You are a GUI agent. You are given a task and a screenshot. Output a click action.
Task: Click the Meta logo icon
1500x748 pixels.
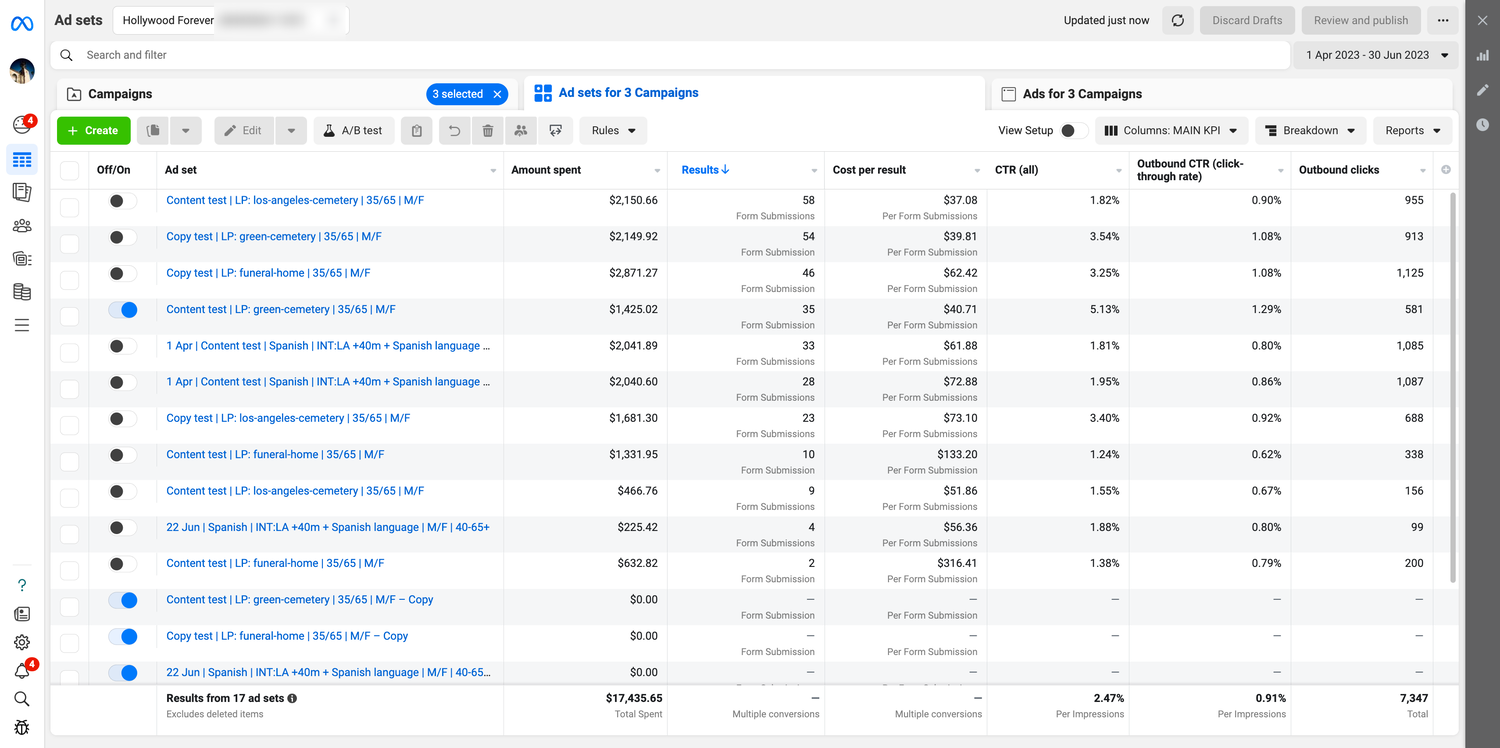point(22,23)
